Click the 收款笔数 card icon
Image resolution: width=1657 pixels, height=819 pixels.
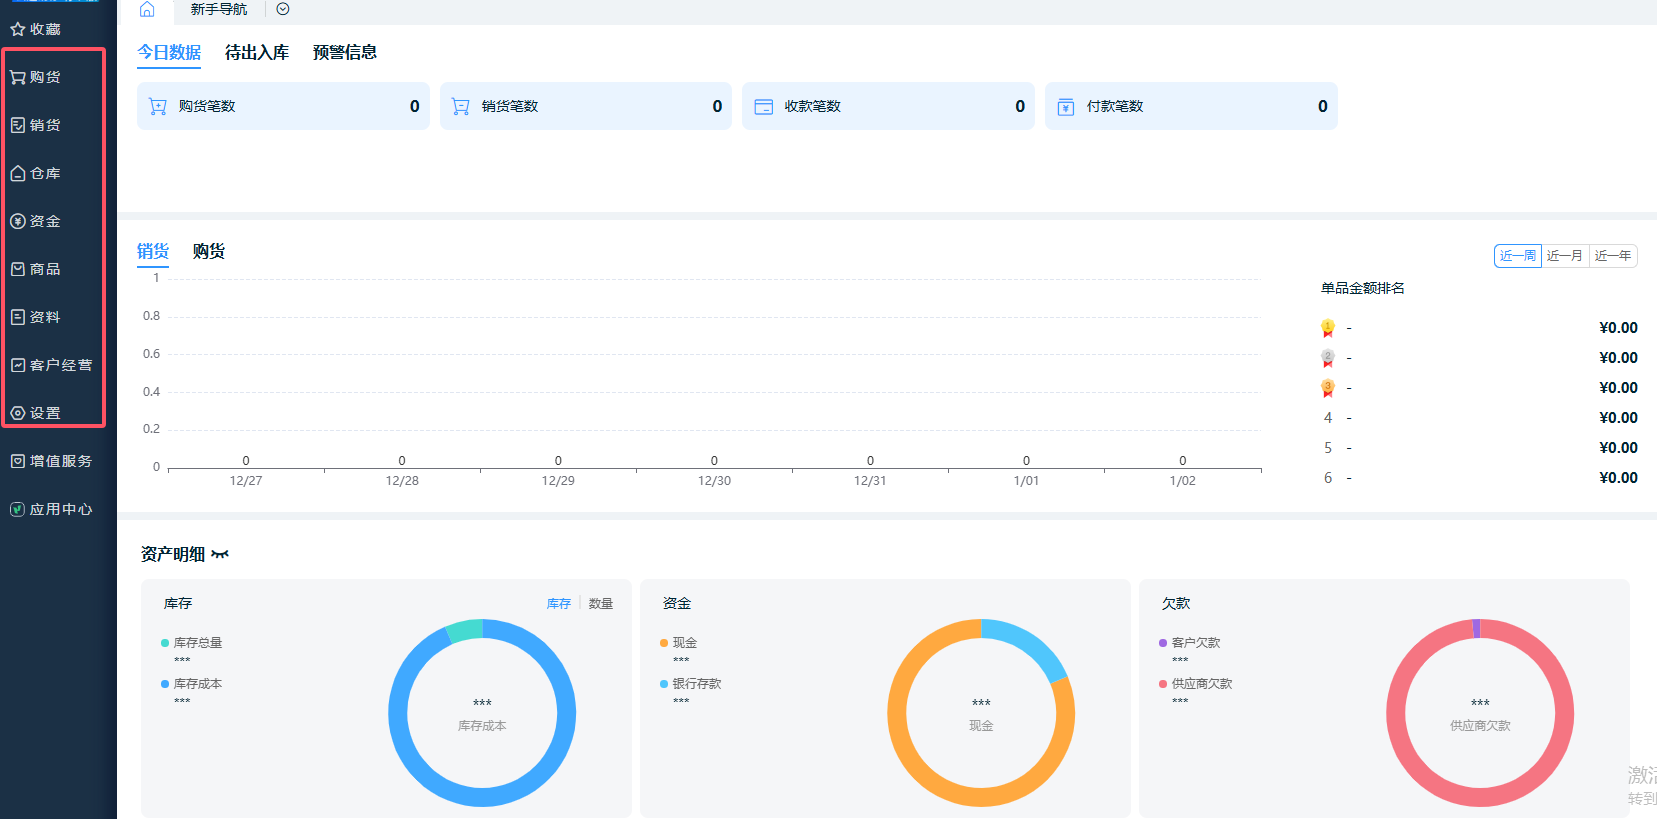pyautogui.click(x=764, y=106)
